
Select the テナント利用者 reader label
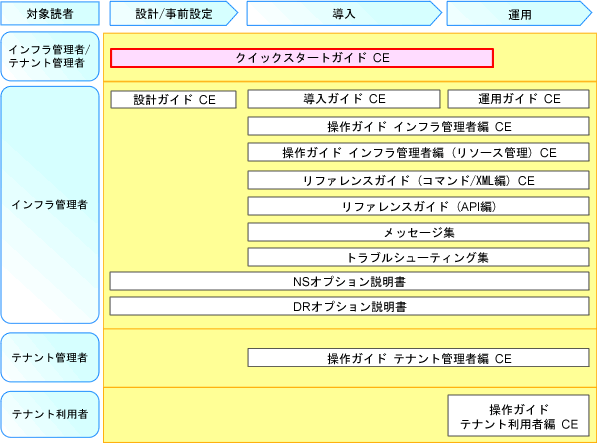50,414
